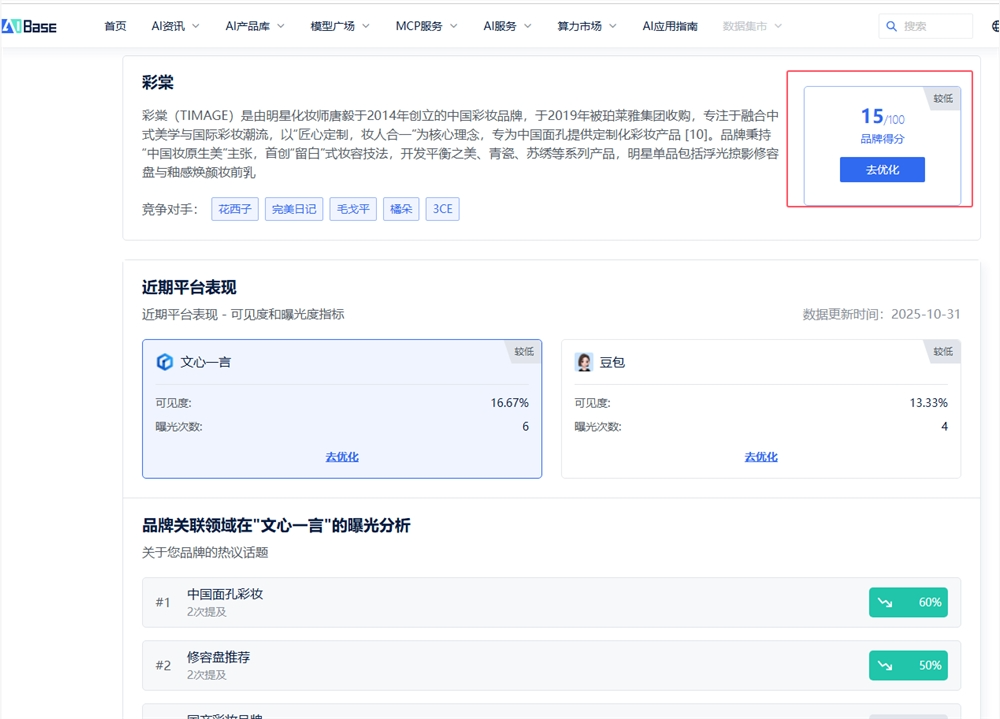Open the 花西子 competitor tag
Viewport: 1000px width, 719px height.
234,209
